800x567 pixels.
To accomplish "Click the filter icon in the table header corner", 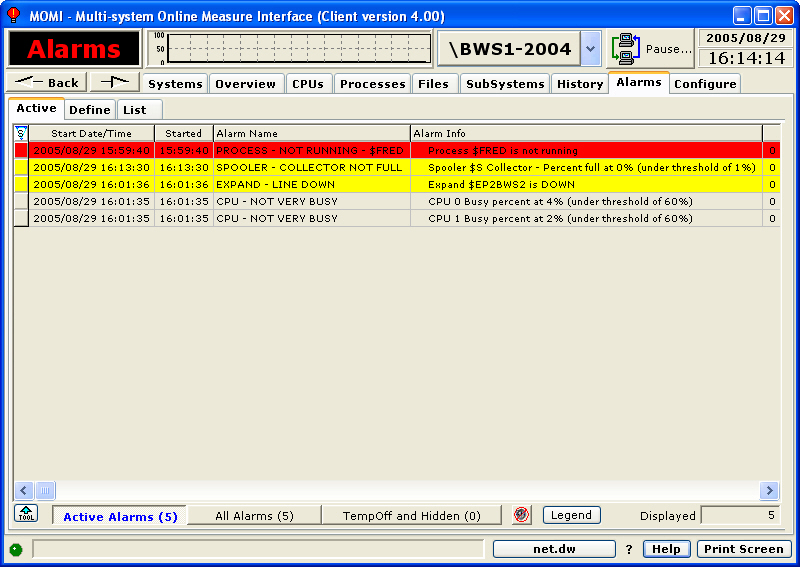I will pyautogui.click(x=20, y=133).
